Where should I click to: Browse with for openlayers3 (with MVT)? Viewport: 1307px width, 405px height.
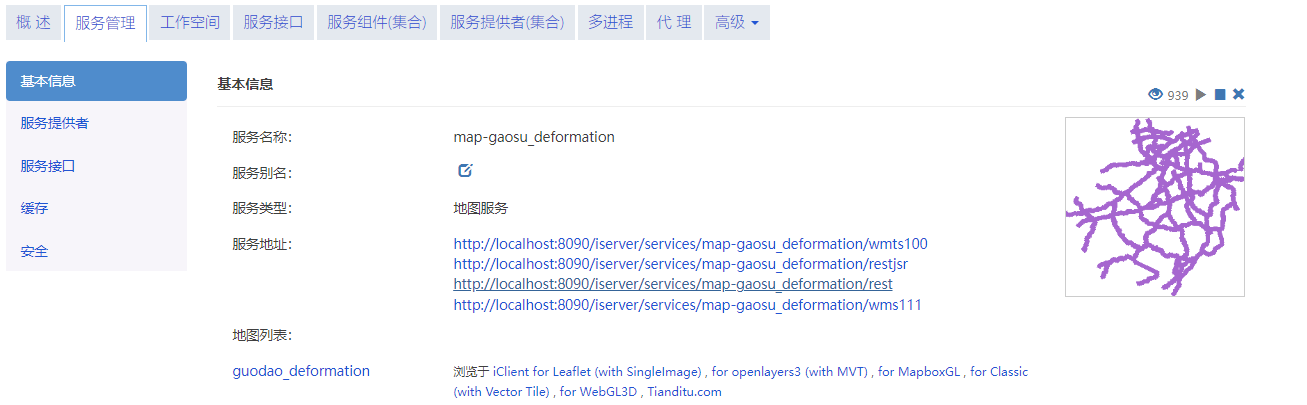(790, 372)
